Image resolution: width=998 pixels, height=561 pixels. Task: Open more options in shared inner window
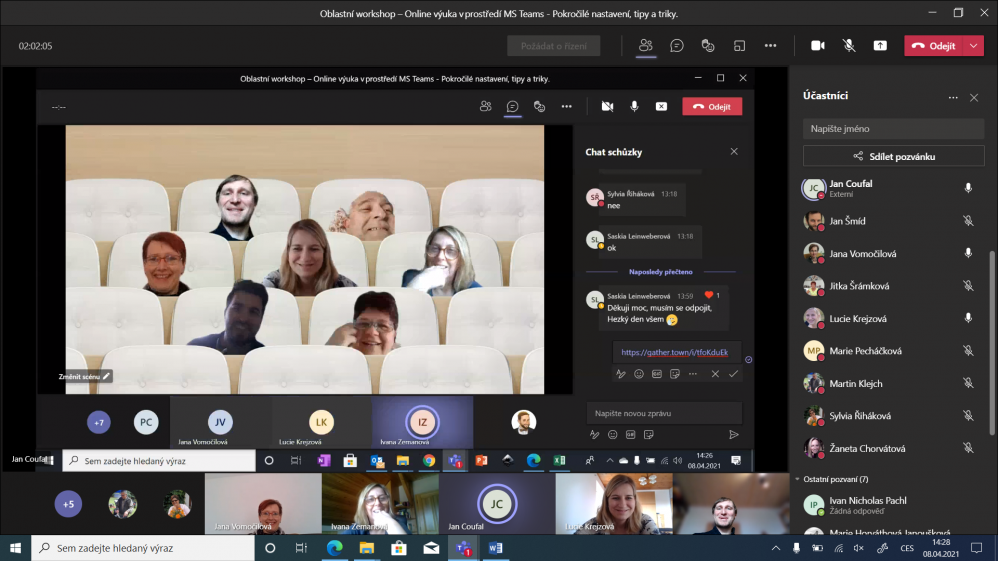566,106
